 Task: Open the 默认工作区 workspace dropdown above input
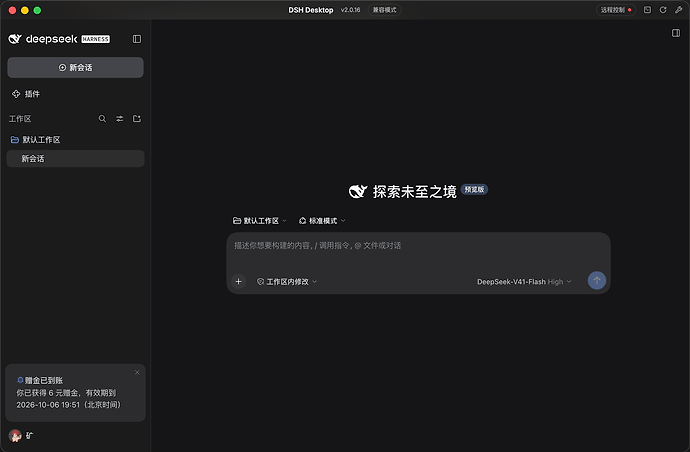click(260, 220)
